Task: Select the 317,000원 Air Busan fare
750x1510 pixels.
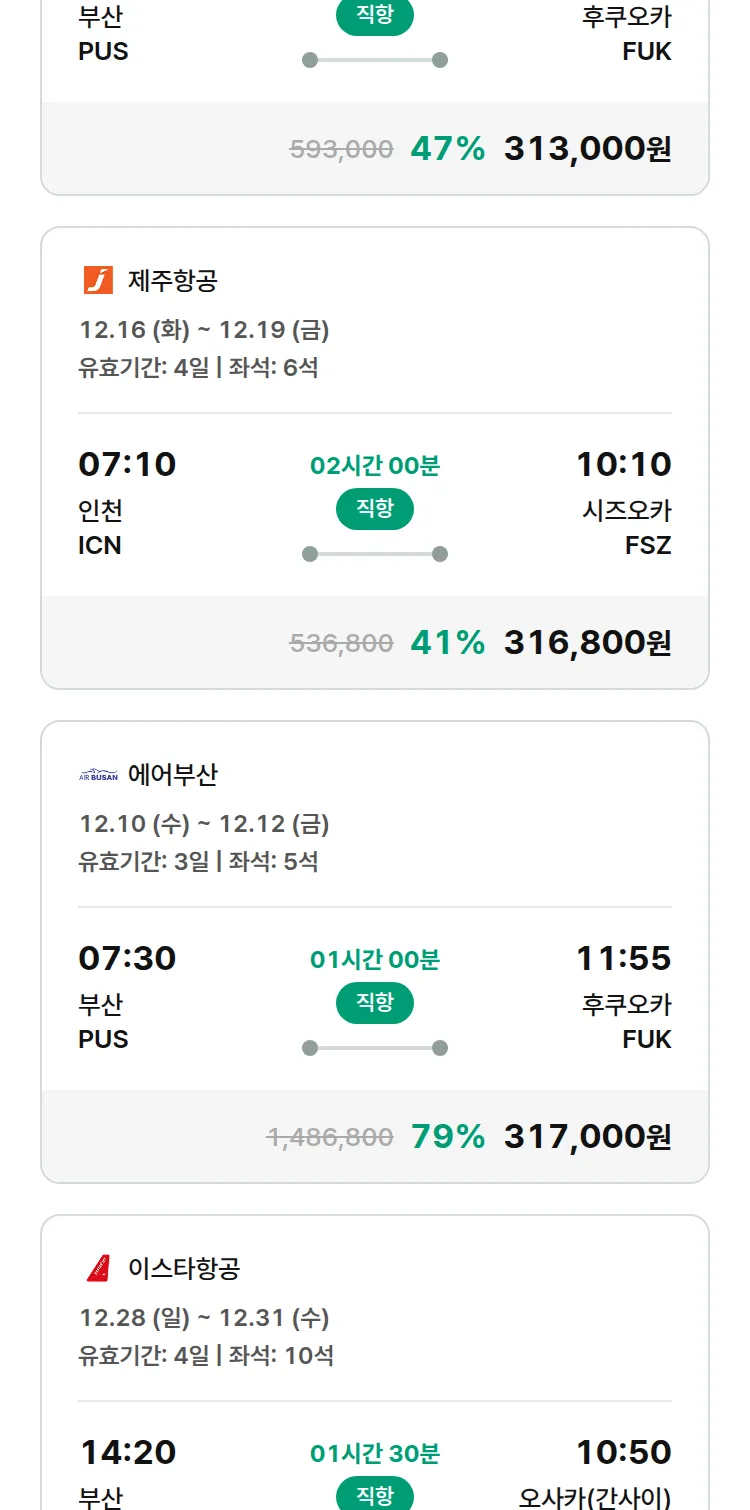Action: tap(587, 1136)
